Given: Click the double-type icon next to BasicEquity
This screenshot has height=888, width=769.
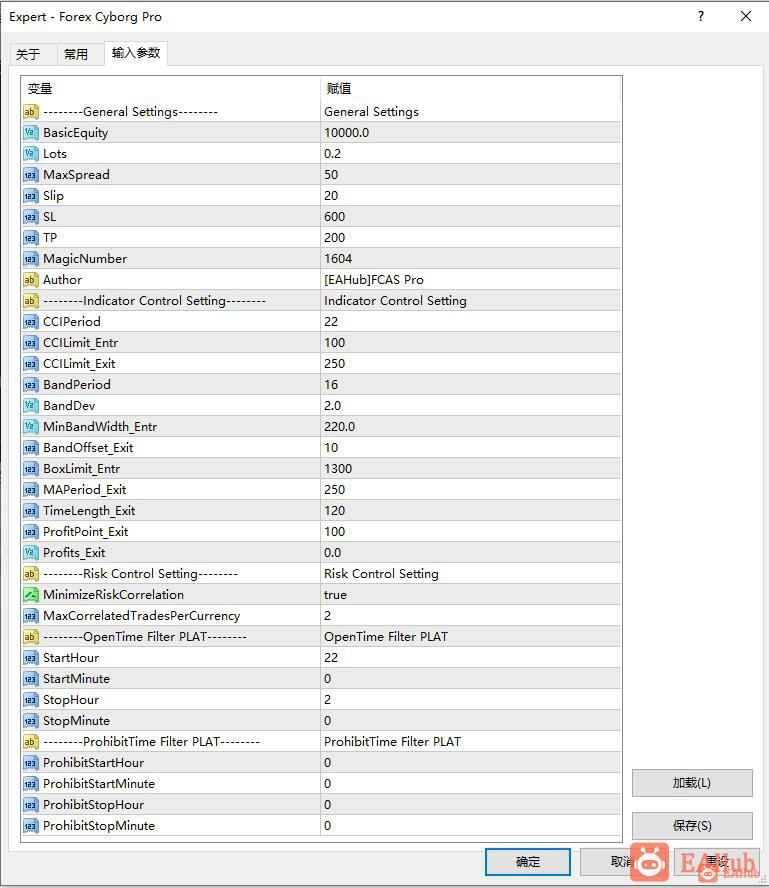Looking at the screenshot, I should [31, 133].
